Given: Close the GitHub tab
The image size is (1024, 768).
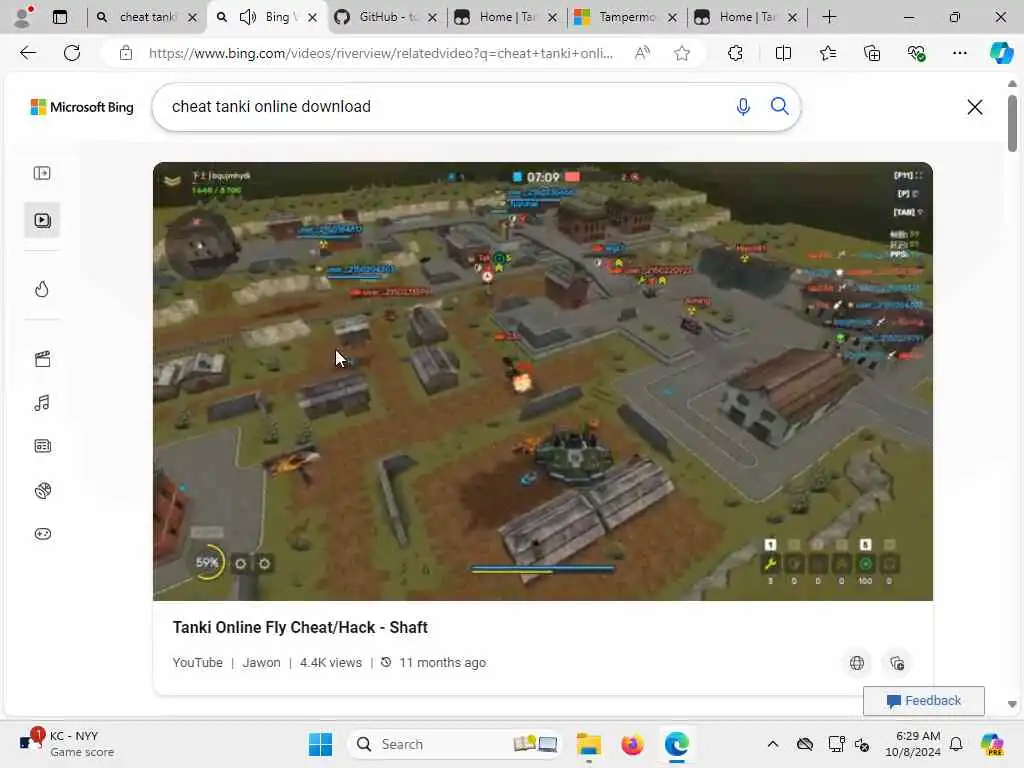Looking at the screenshot, I should (x=432, y=18).
